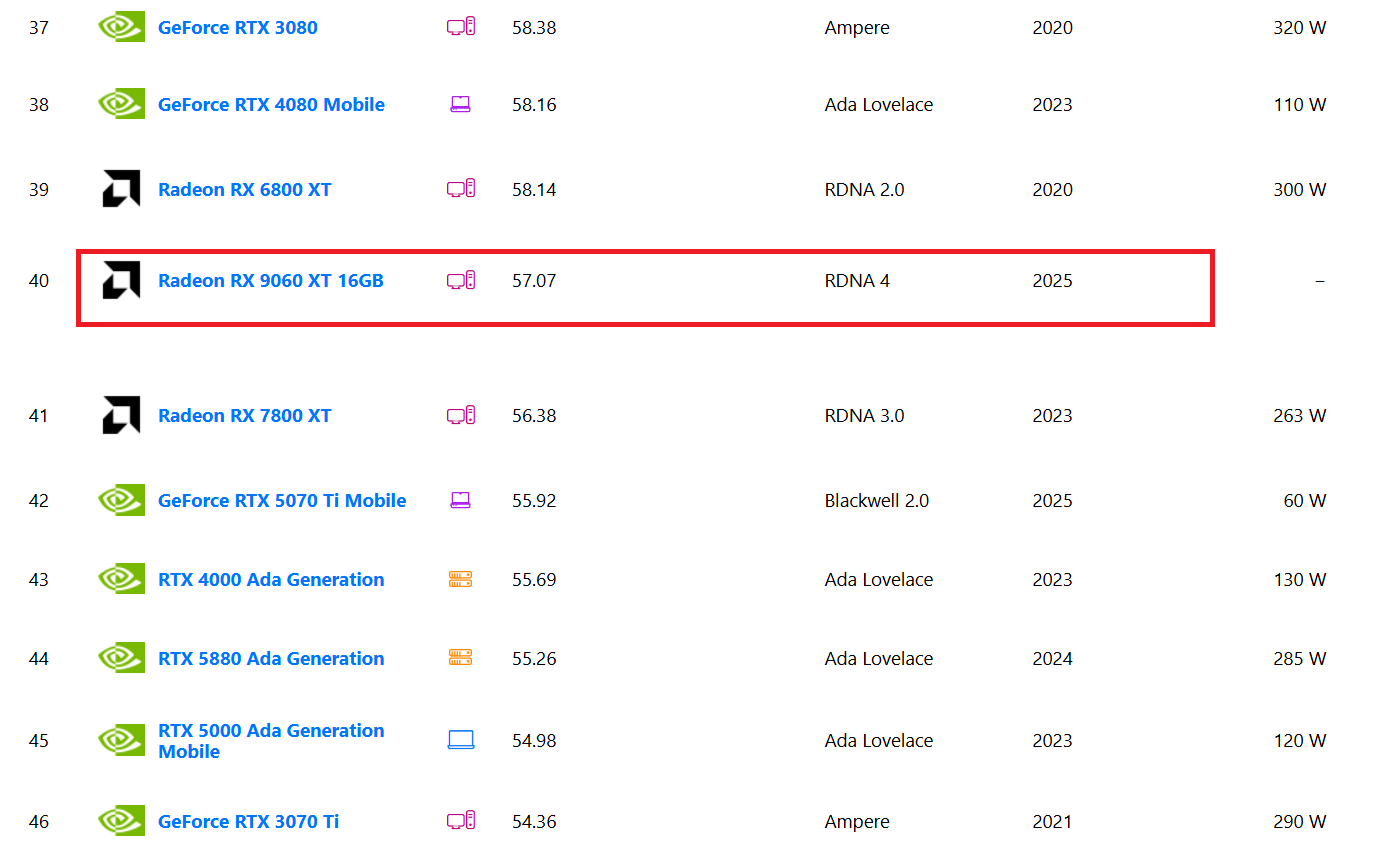Click desktop type icon in GeForce RTX 3070 Ti row

pyautogui.click(x=461, y=821)
